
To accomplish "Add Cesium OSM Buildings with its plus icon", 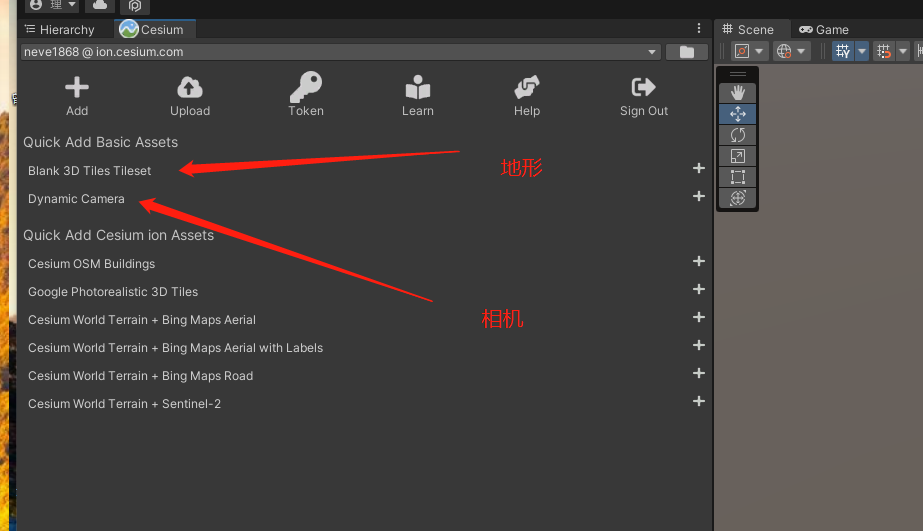I will pyautogui.click(x=699, y=261).
